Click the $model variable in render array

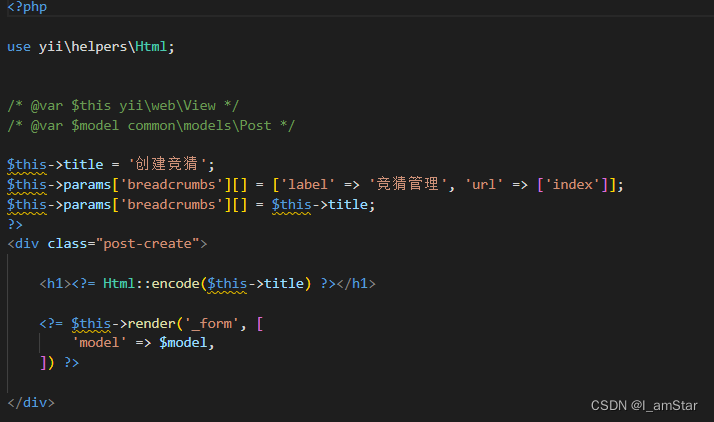coord(183,342)
